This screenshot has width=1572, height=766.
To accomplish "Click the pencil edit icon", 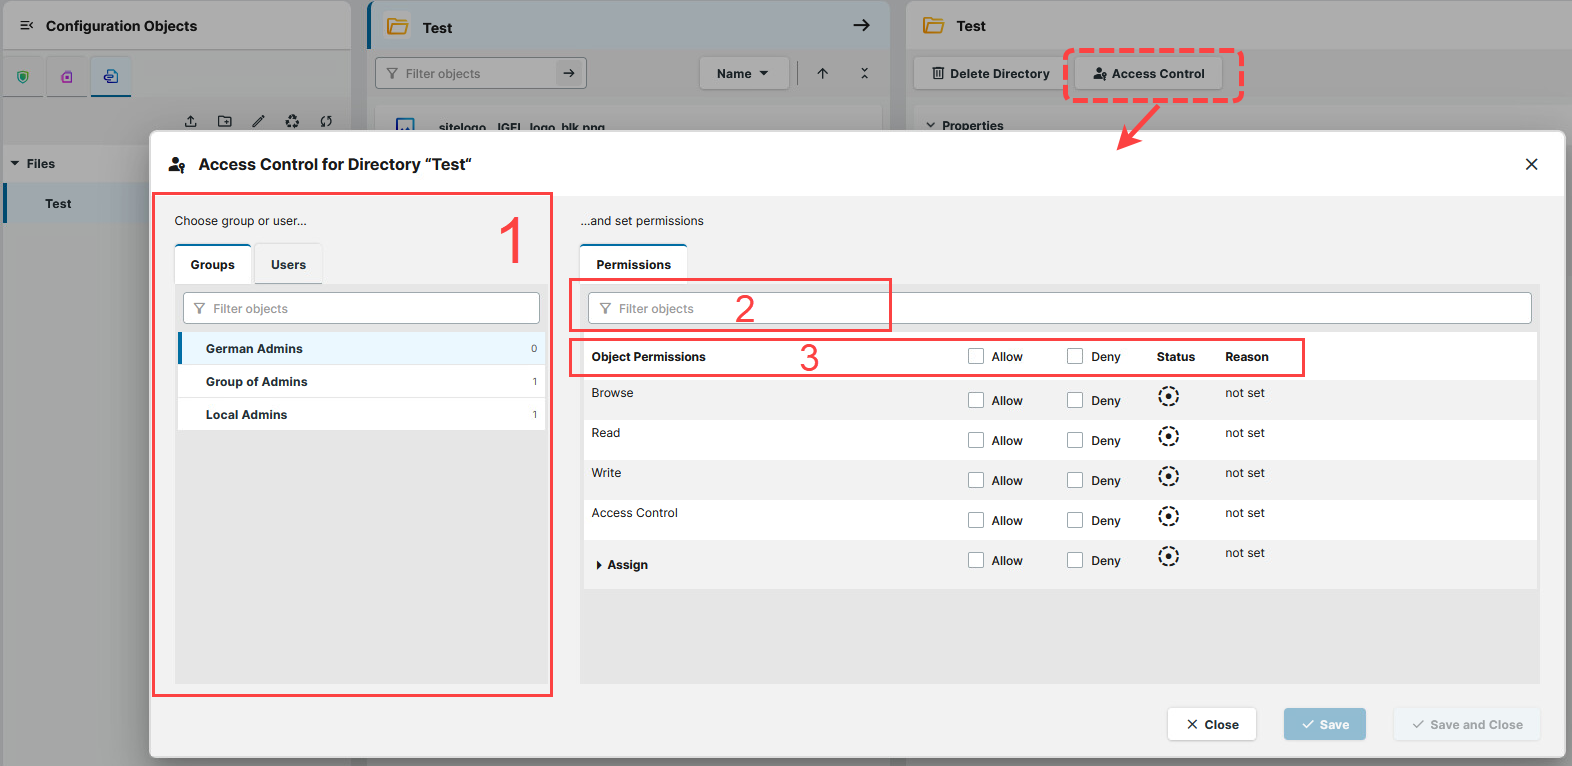I will point(258,121).
